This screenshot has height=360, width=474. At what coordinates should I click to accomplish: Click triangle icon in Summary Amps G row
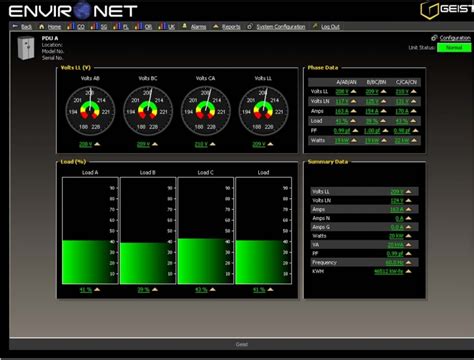[x=408, y=227]
